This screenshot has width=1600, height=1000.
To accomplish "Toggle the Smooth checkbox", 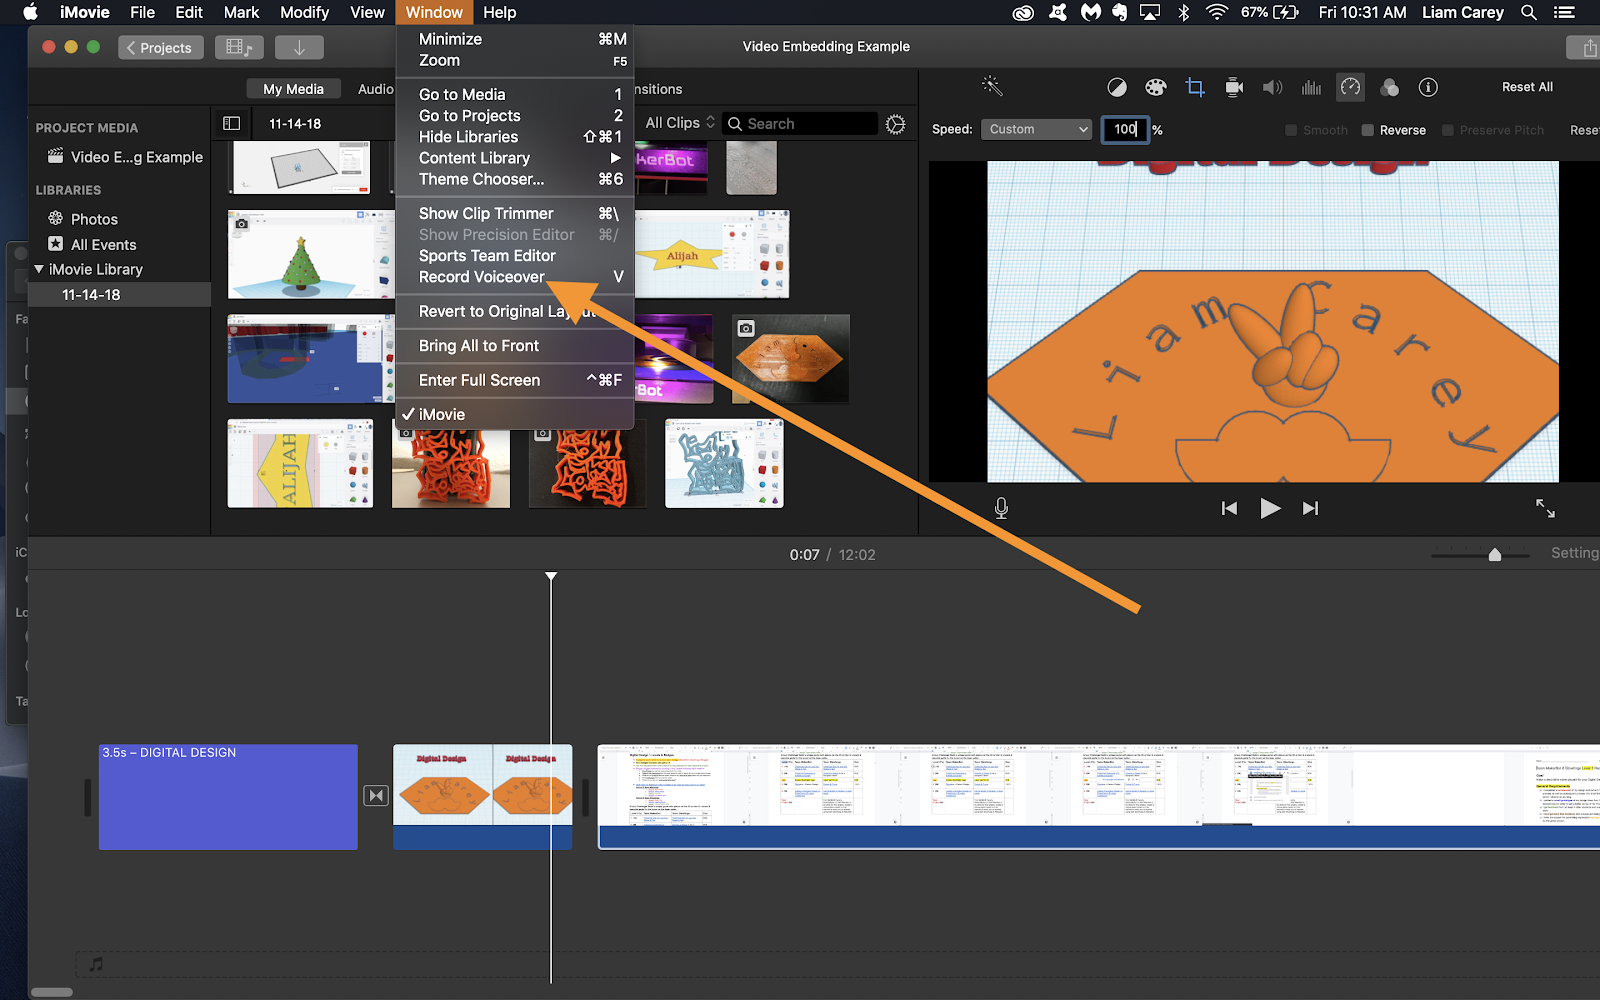I will pos(1291,130).
